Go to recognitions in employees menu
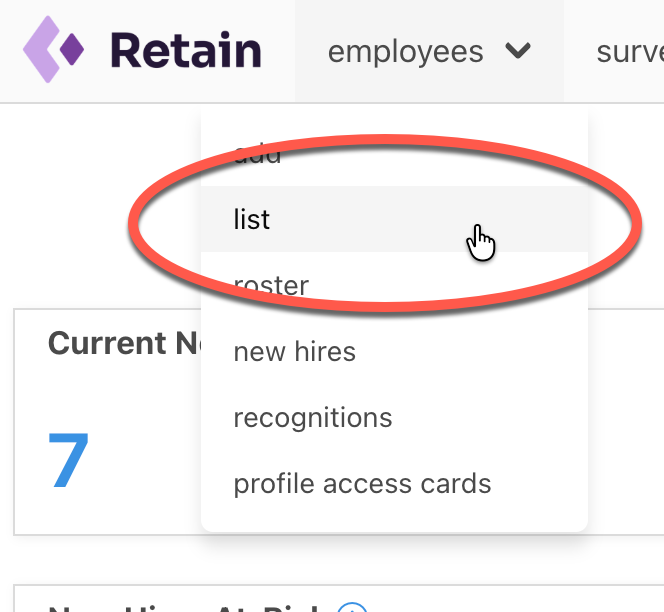Image resolution: width=664 pixels, height=612 pixels. [313, 418]
